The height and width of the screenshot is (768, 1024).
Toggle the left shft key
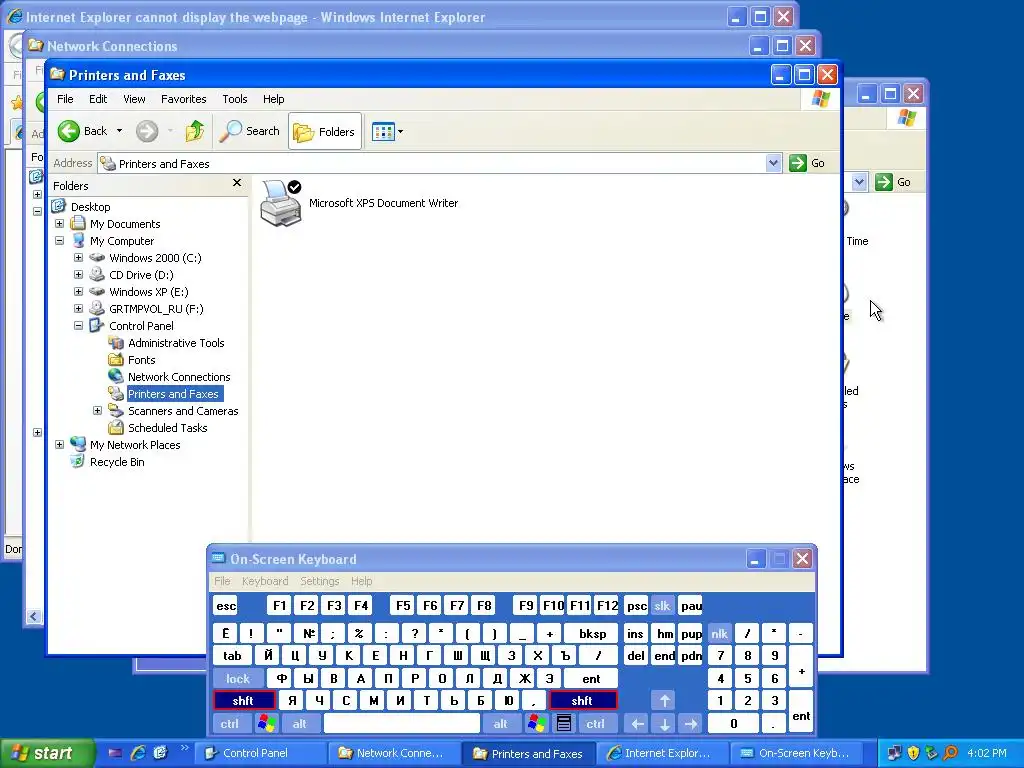pos(244,701)
